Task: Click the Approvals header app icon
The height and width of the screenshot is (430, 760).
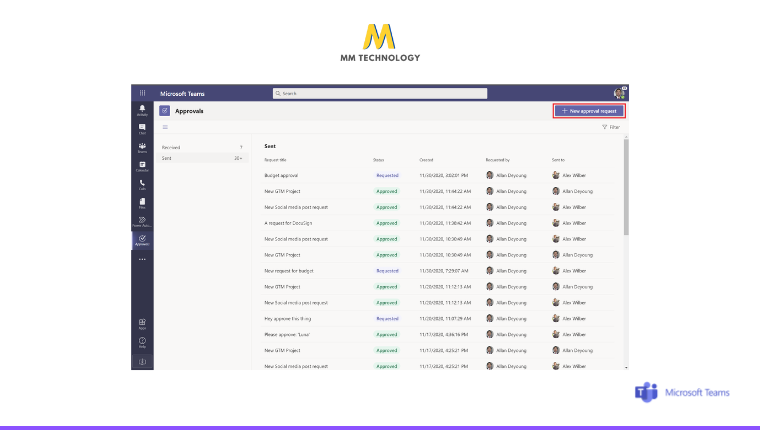Action: (165, 111)
